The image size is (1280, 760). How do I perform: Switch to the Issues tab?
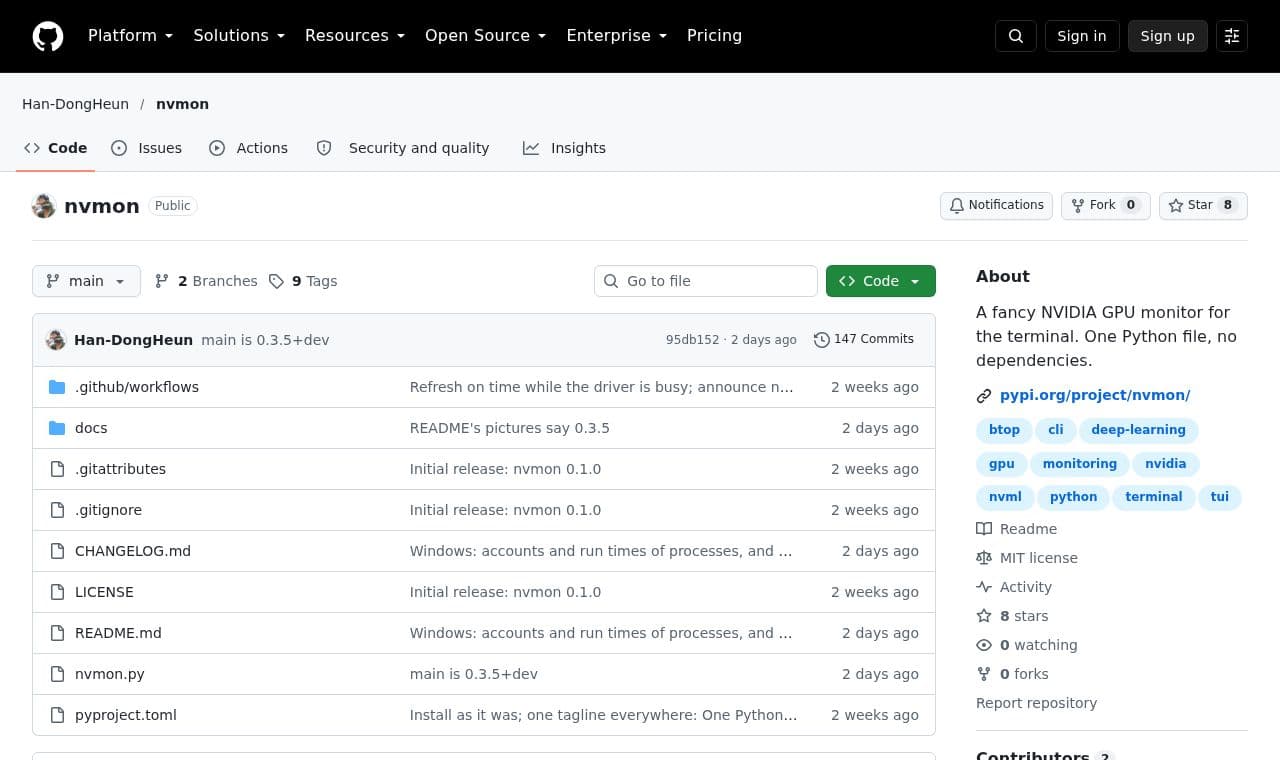point(147,148)
